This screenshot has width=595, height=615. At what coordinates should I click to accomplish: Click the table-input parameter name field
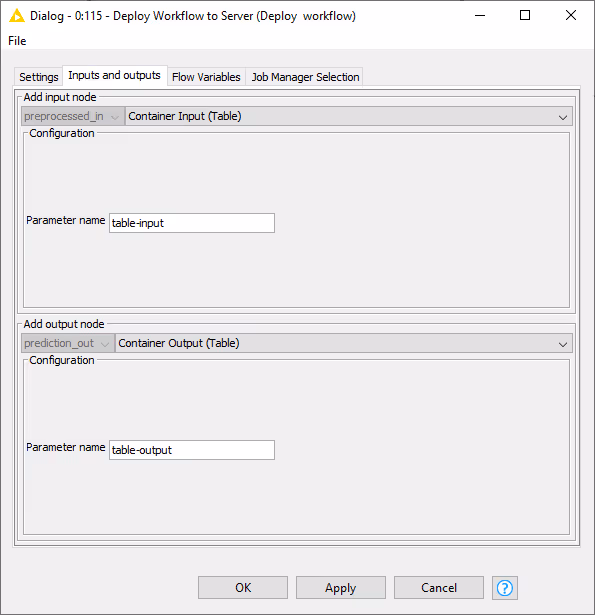pyautogui.click(x=192, y=223)
